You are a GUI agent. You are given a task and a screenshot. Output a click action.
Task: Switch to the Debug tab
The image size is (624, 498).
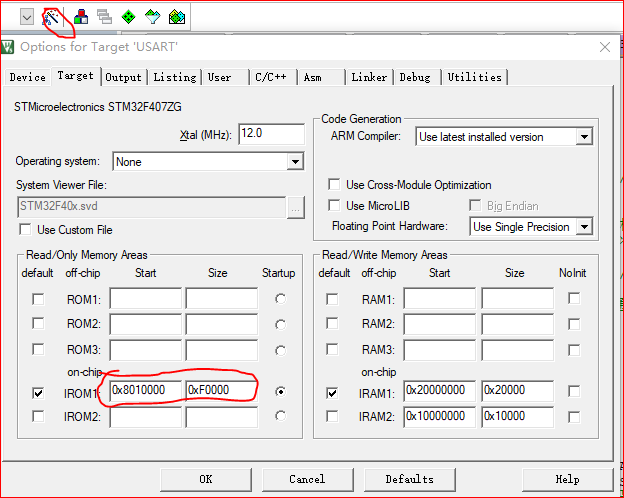tap(415, 77)
